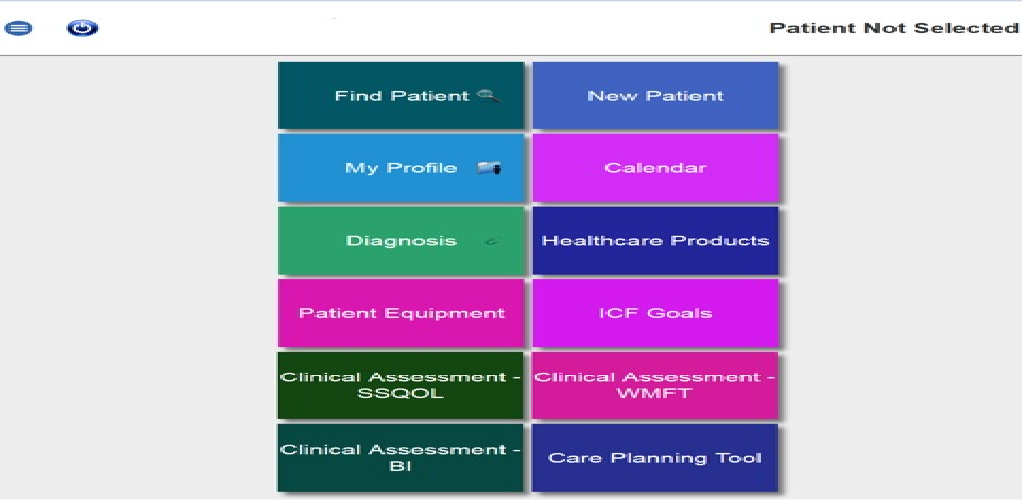Open the Calendar tile

[x=655, y=168]
